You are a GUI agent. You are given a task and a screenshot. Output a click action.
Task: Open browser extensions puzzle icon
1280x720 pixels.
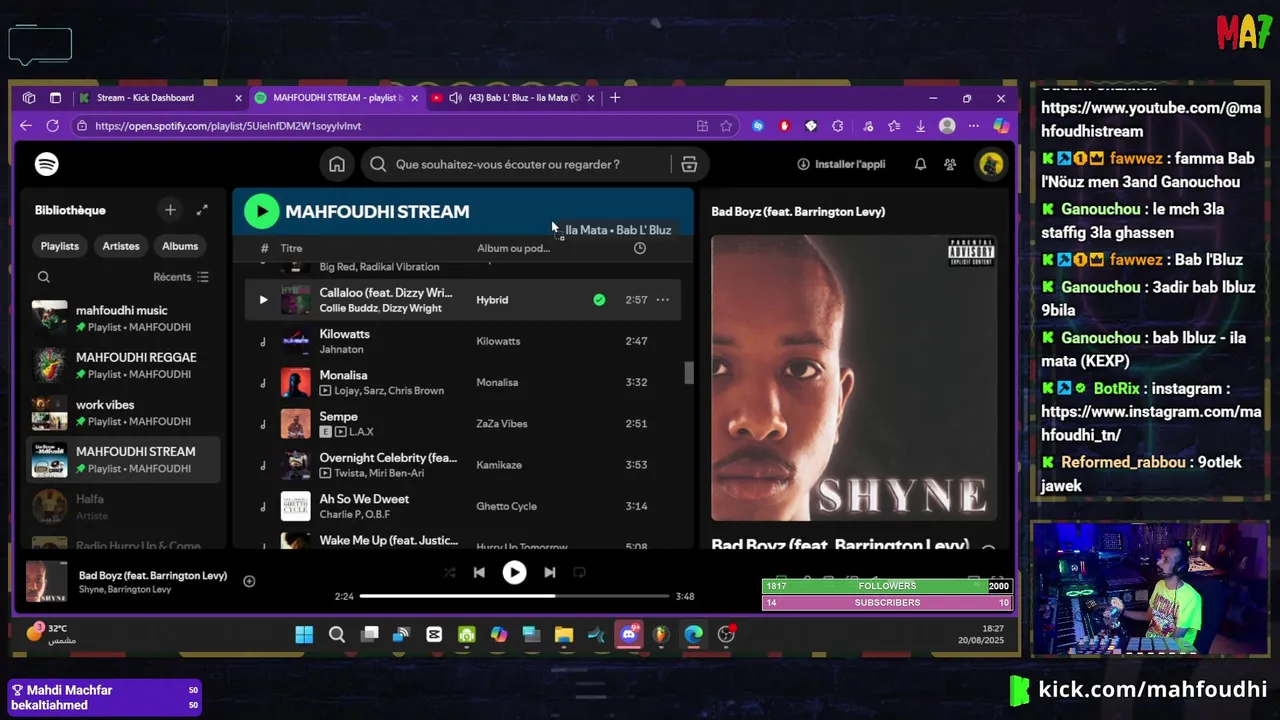point(838,126)
